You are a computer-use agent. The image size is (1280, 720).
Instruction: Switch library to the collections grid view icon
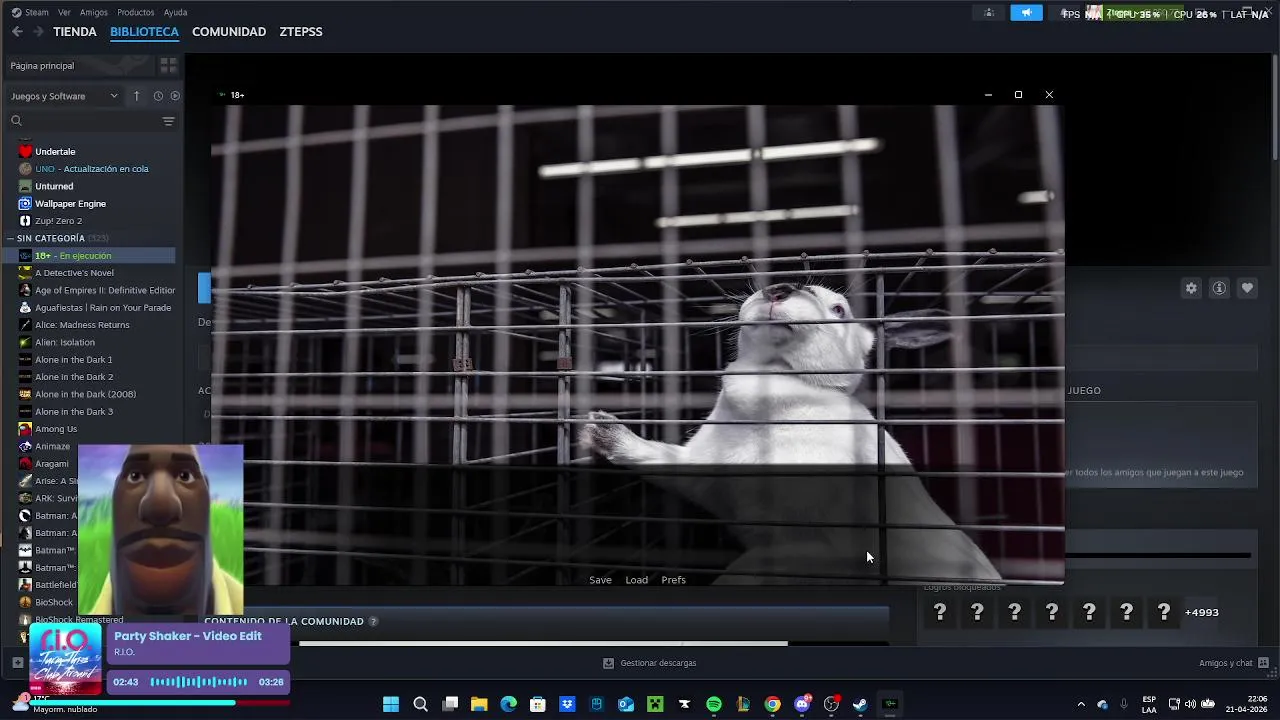coord(168,66)
